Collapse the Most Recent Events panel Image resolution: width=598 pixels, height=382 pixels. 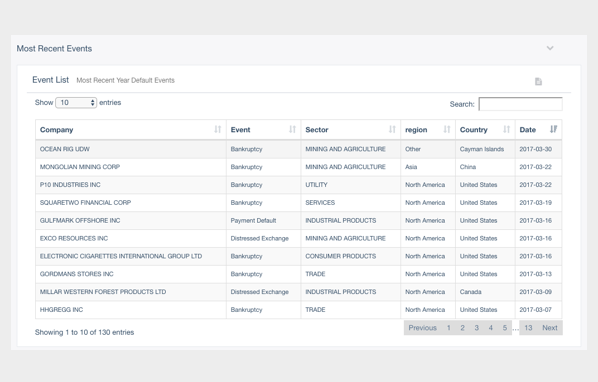(x=550, y=48)
